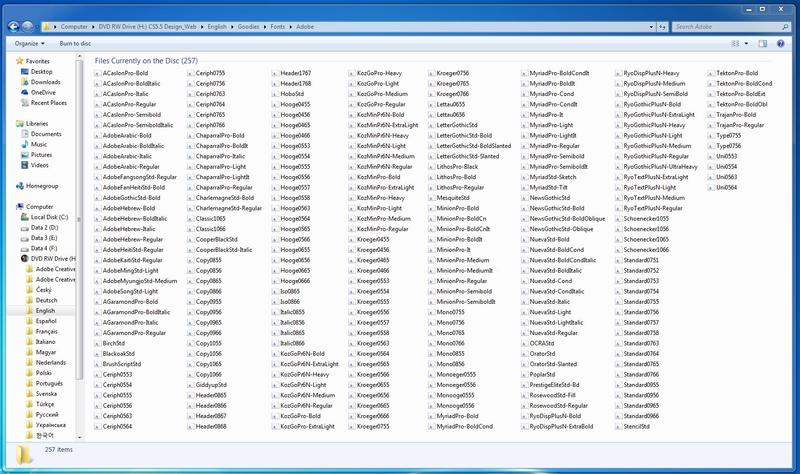Select the GiddyupStd font file
800x474 pixels.
[x=207, y=385]
